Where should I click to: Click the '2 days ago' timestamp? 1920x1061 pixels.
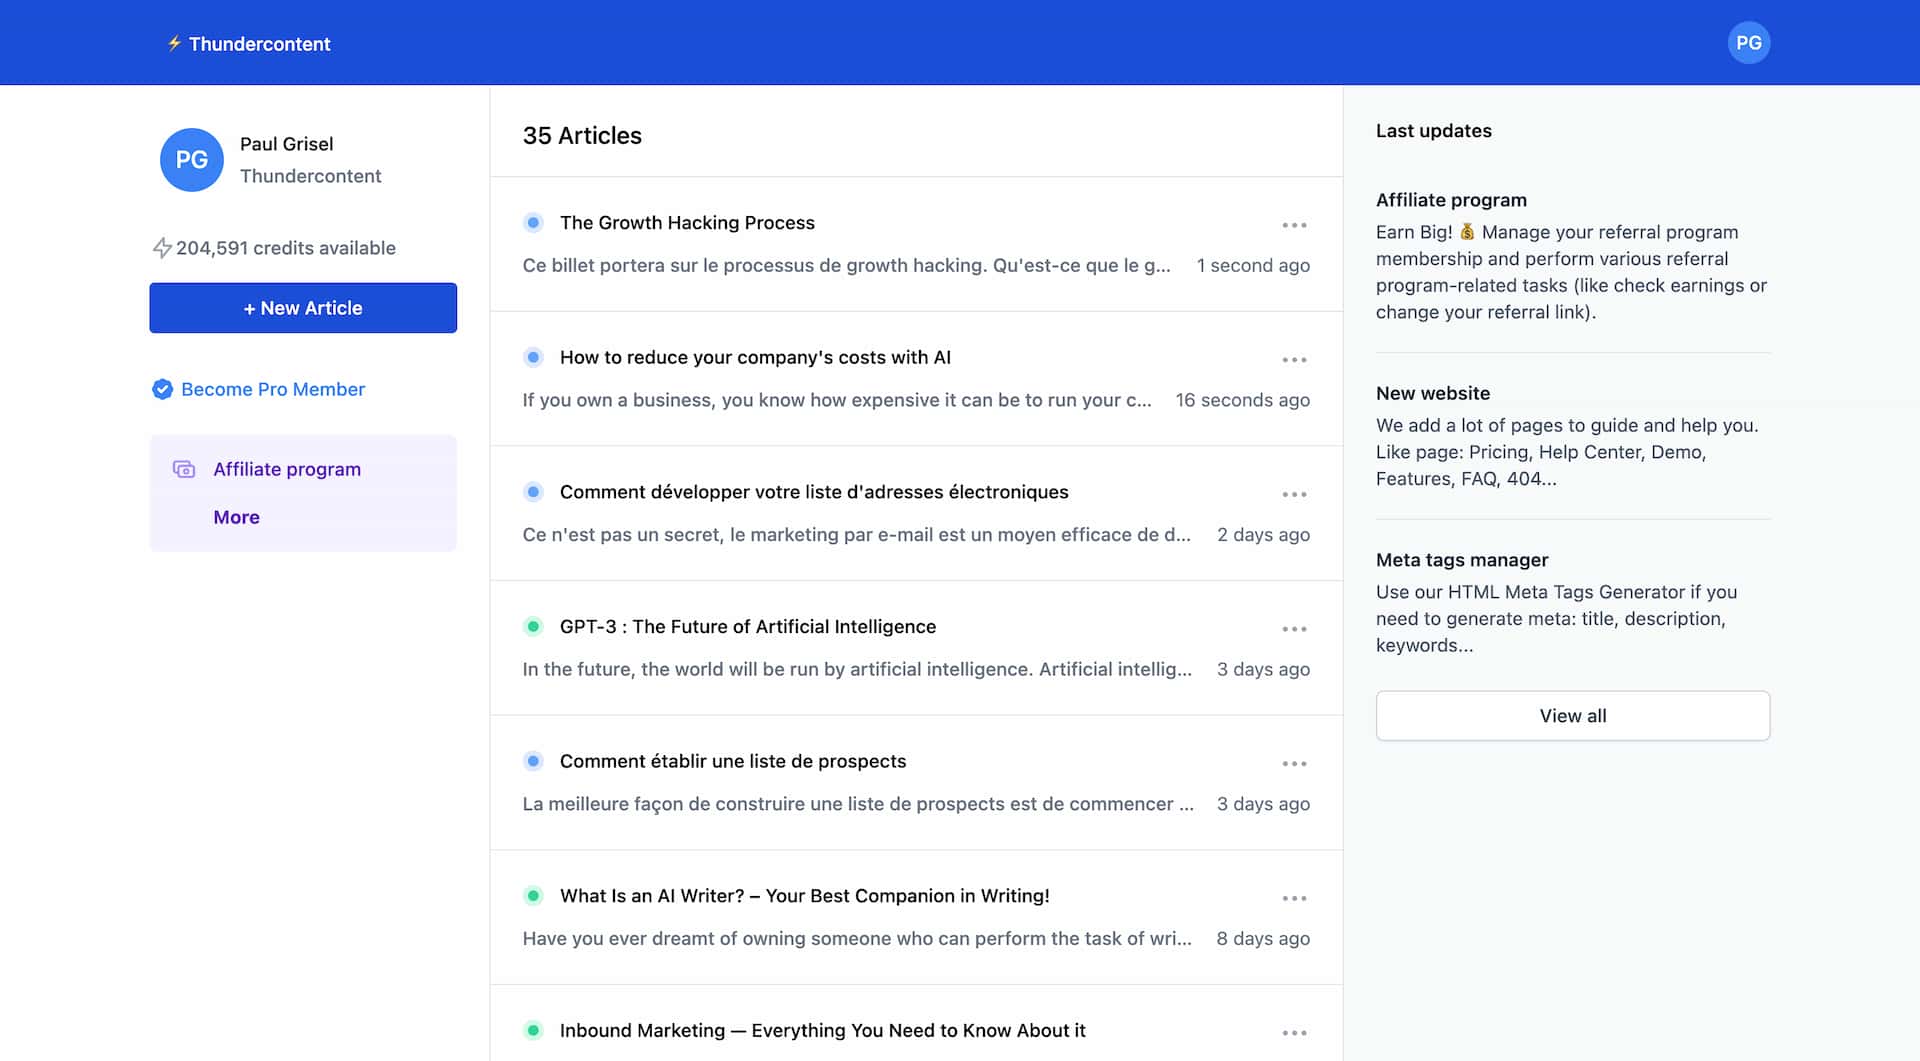click(1263, 535)
